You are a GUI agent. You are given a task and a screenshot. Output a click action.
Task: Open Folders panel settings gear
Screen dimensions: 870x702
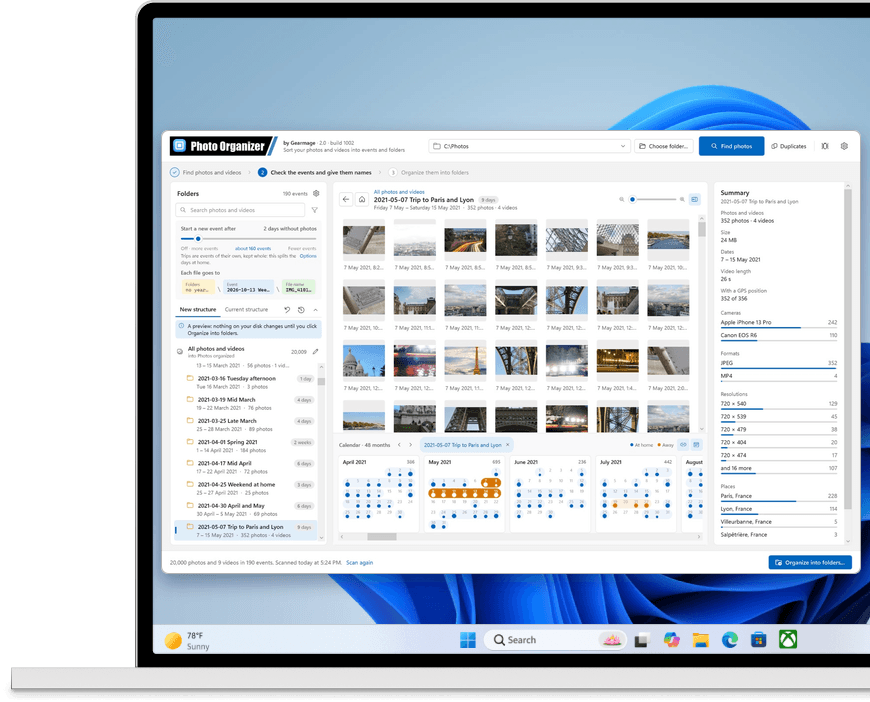click(x=316, y=194)
